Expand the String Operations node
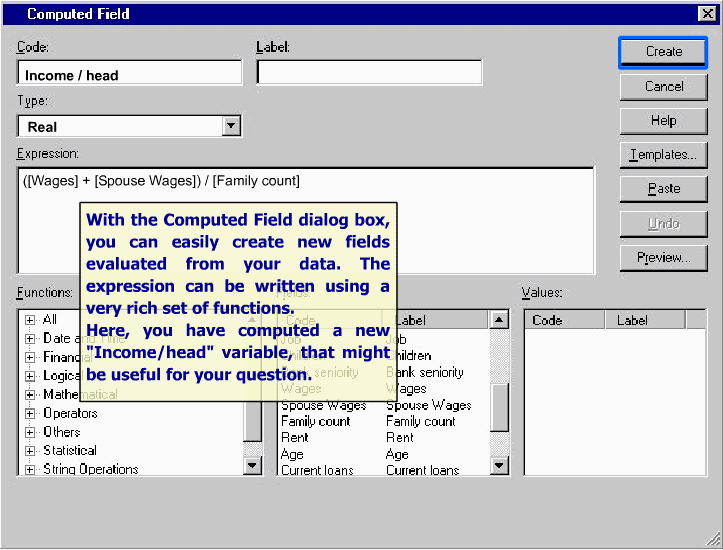Viewport: 723px width, 550px height. pos(30,469)
